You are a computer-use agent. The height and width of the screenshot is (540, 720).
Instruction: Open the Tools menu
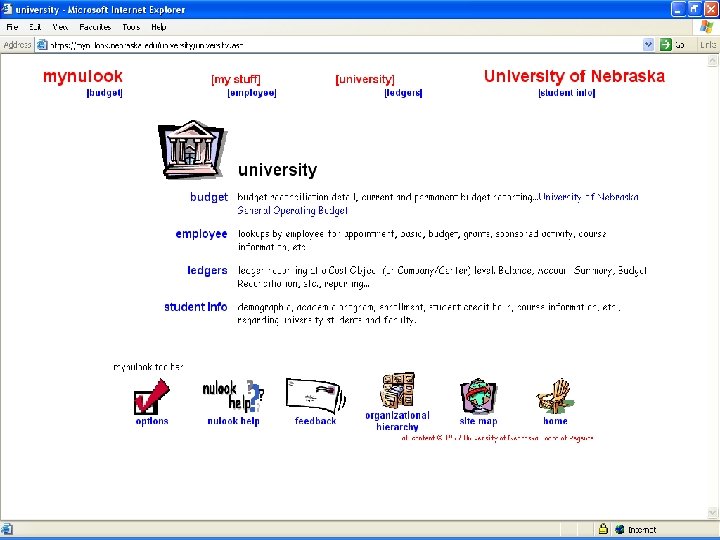[x=131, y=27]
